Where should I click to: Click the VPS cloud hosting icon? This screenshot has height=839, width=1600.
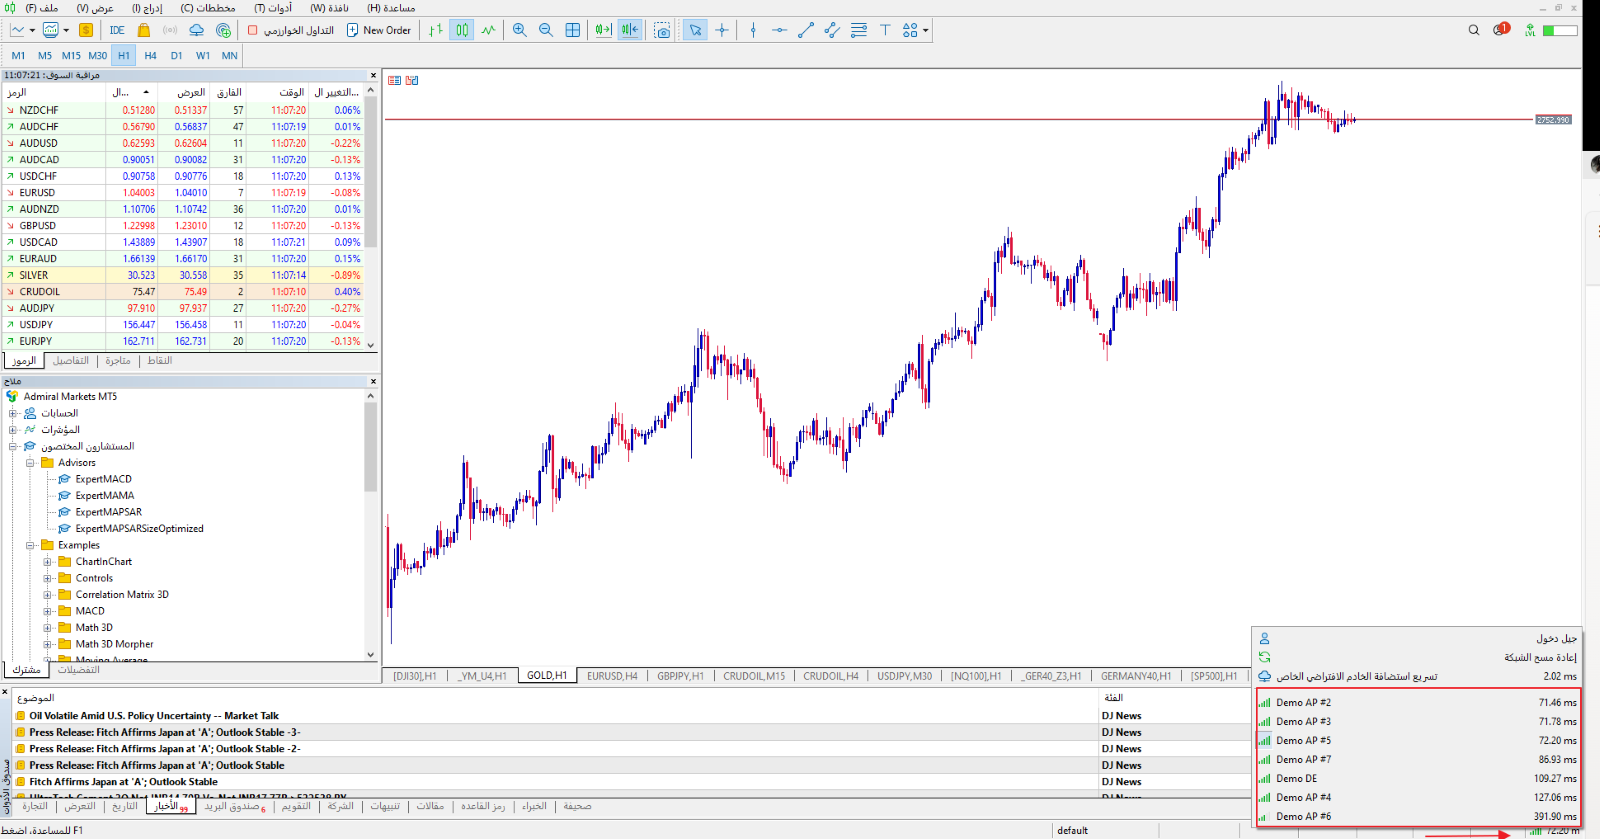197,30
